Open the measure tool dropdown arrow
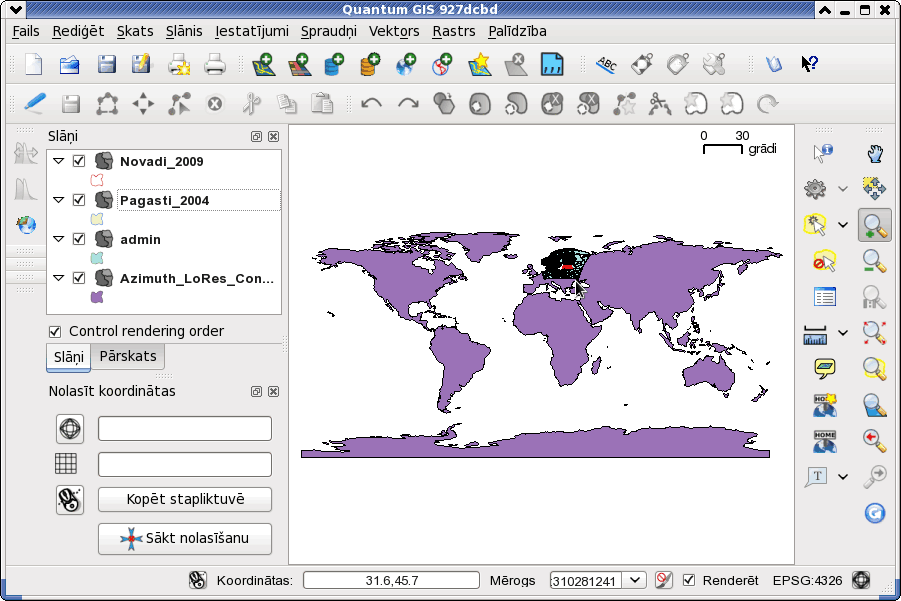 click(843, 333)
